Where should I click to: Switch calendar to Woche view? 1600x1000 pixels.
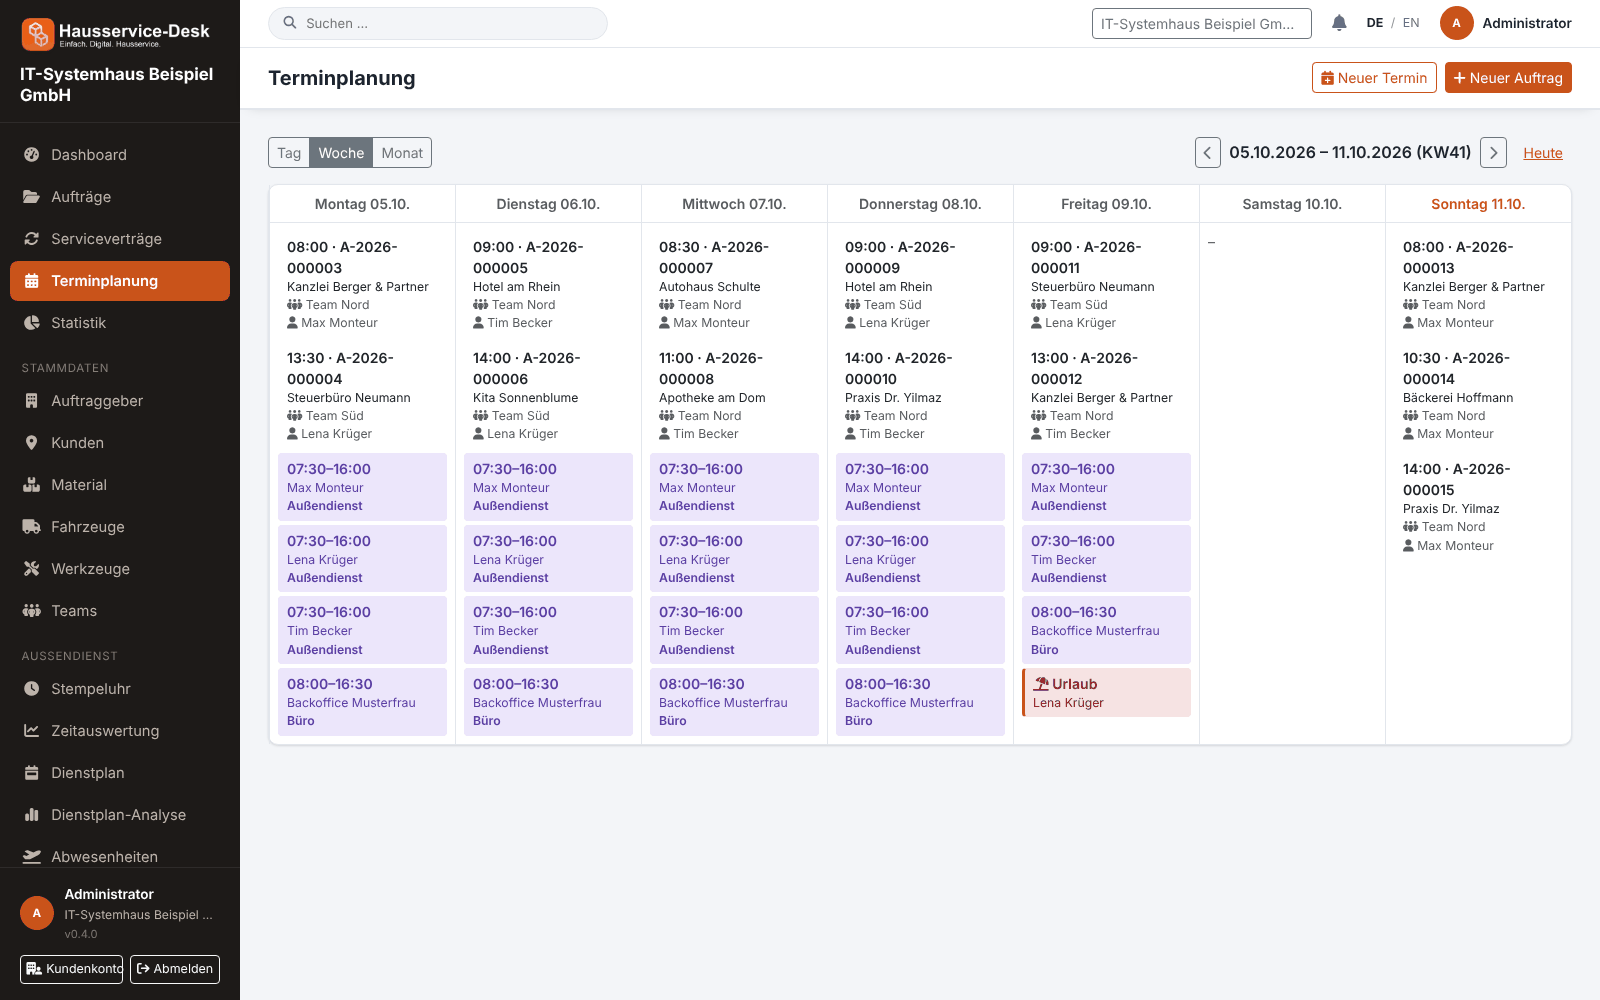point(341,153)
